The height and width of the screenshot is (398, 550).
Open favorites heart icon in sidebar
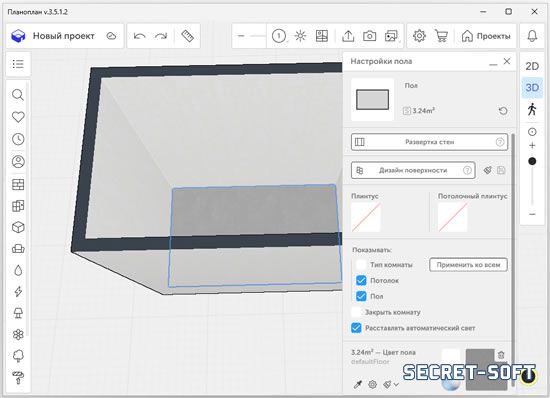coord(18,117)
